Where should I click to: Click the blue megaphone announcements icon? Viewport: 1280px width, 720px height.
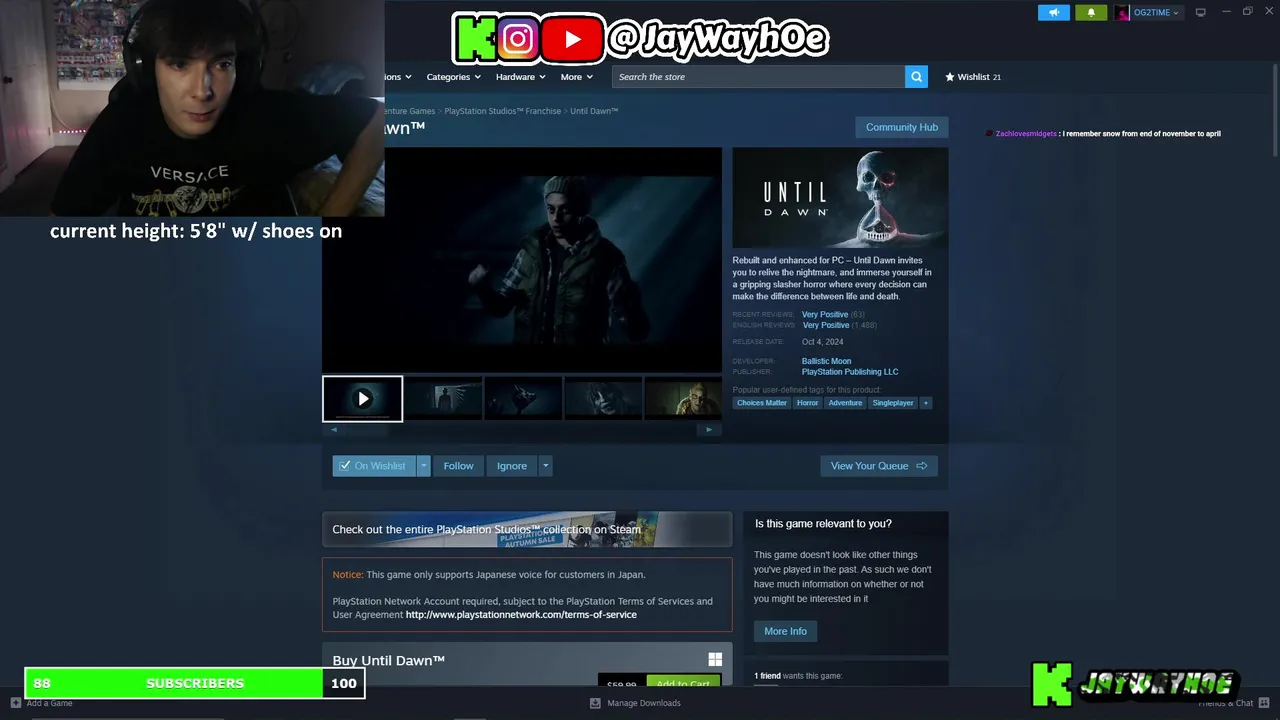tap(1053, 12)
